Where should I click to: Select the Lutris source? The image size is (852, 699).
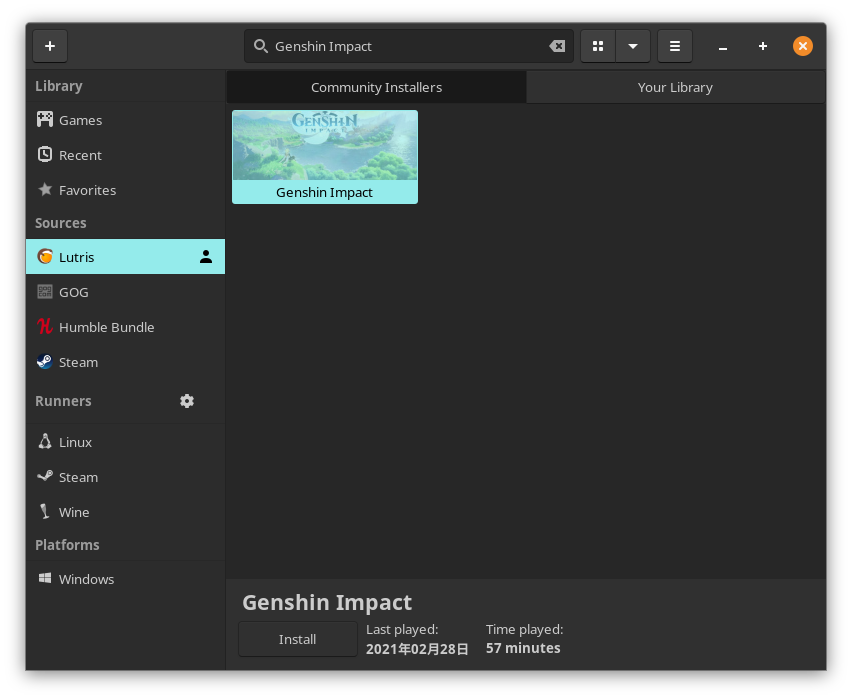click(126, 257)
